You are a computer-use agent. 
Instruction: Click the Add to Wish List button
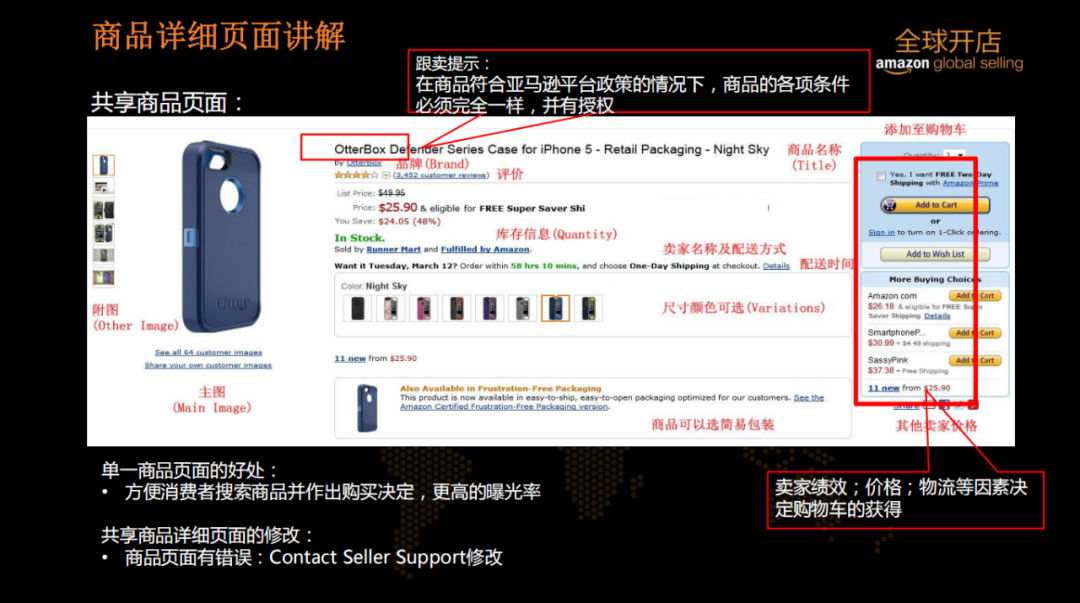point(935,254)
